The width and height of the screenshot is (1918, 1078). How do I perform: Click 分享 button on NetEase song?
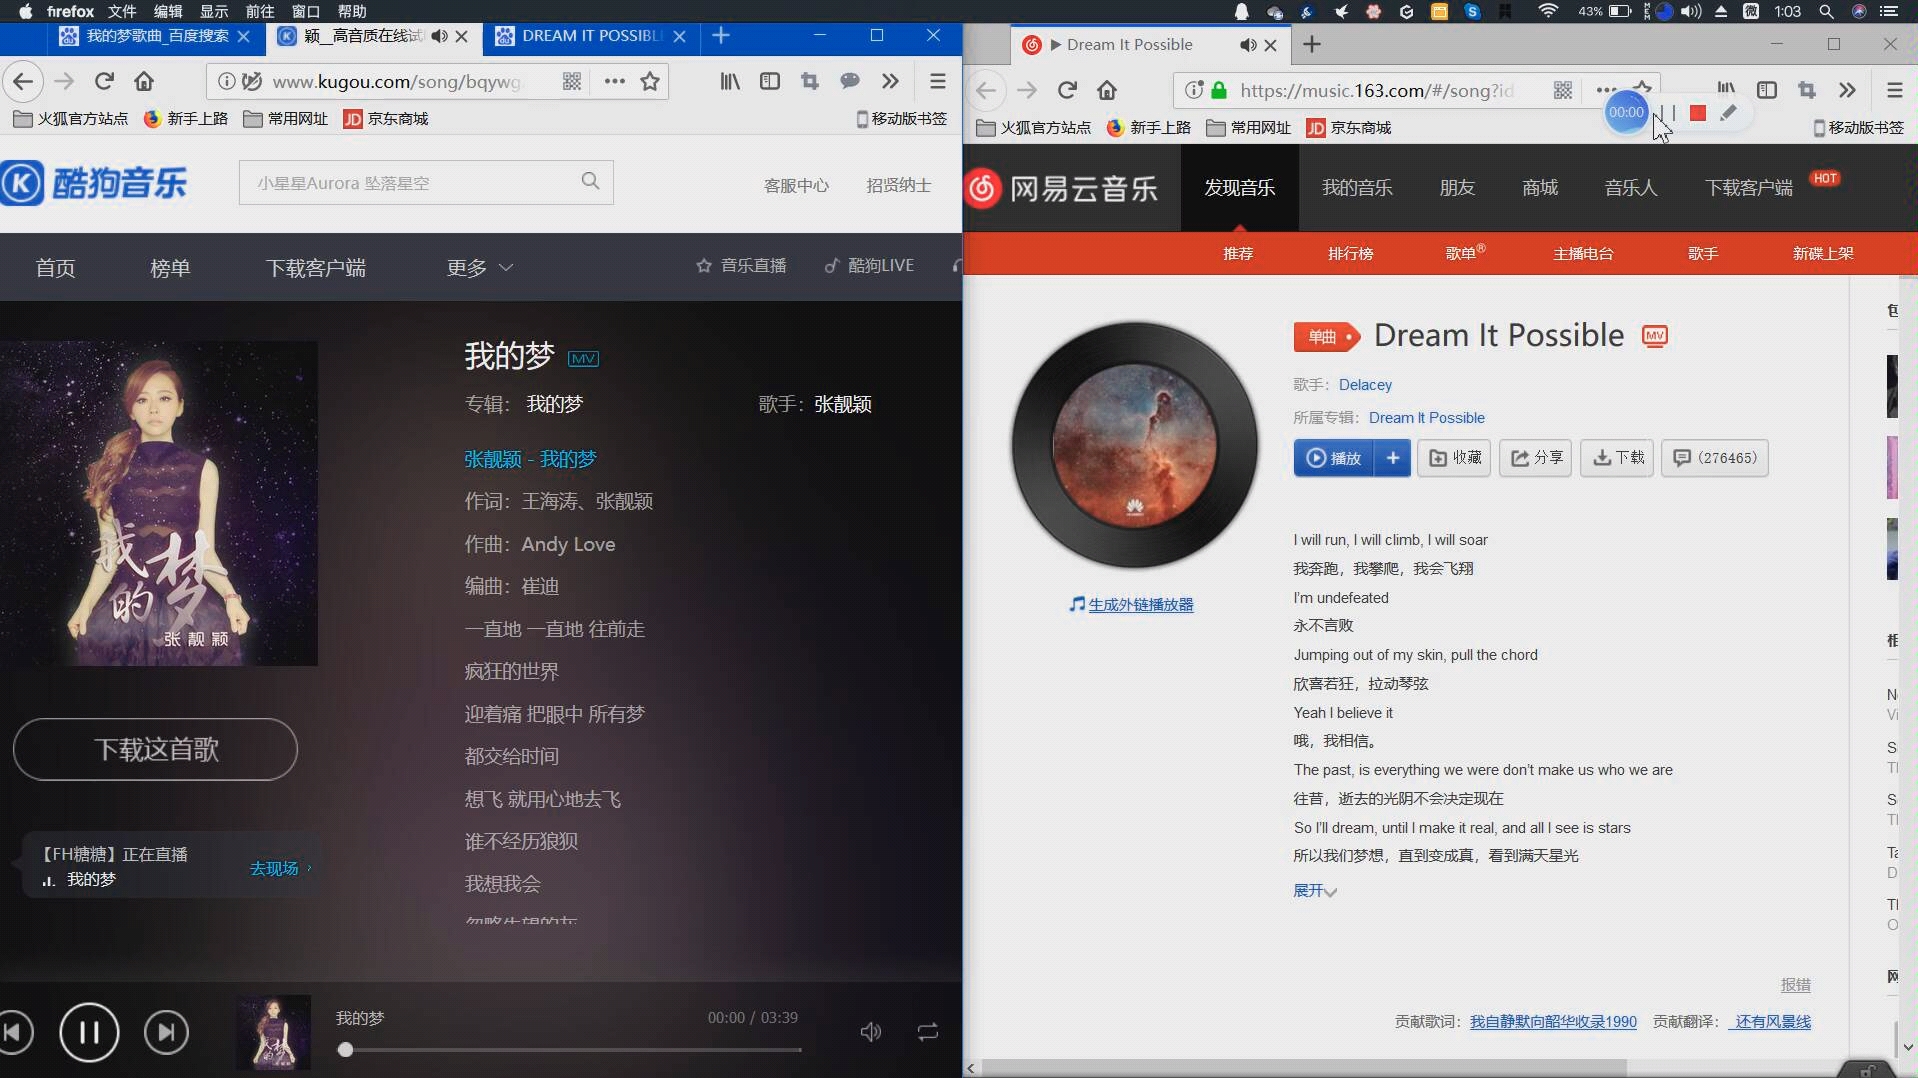point(1535,457)
